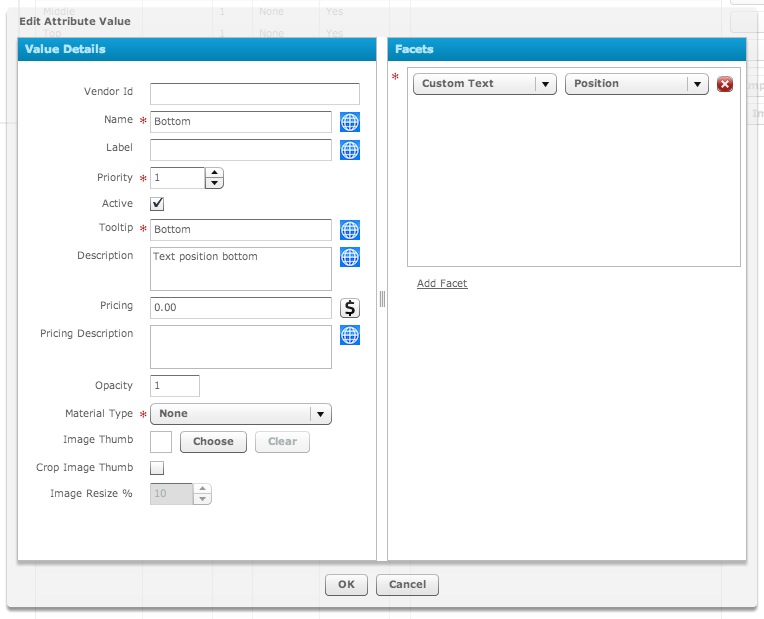Open translations globe for Description field

[x=350, y=257]
